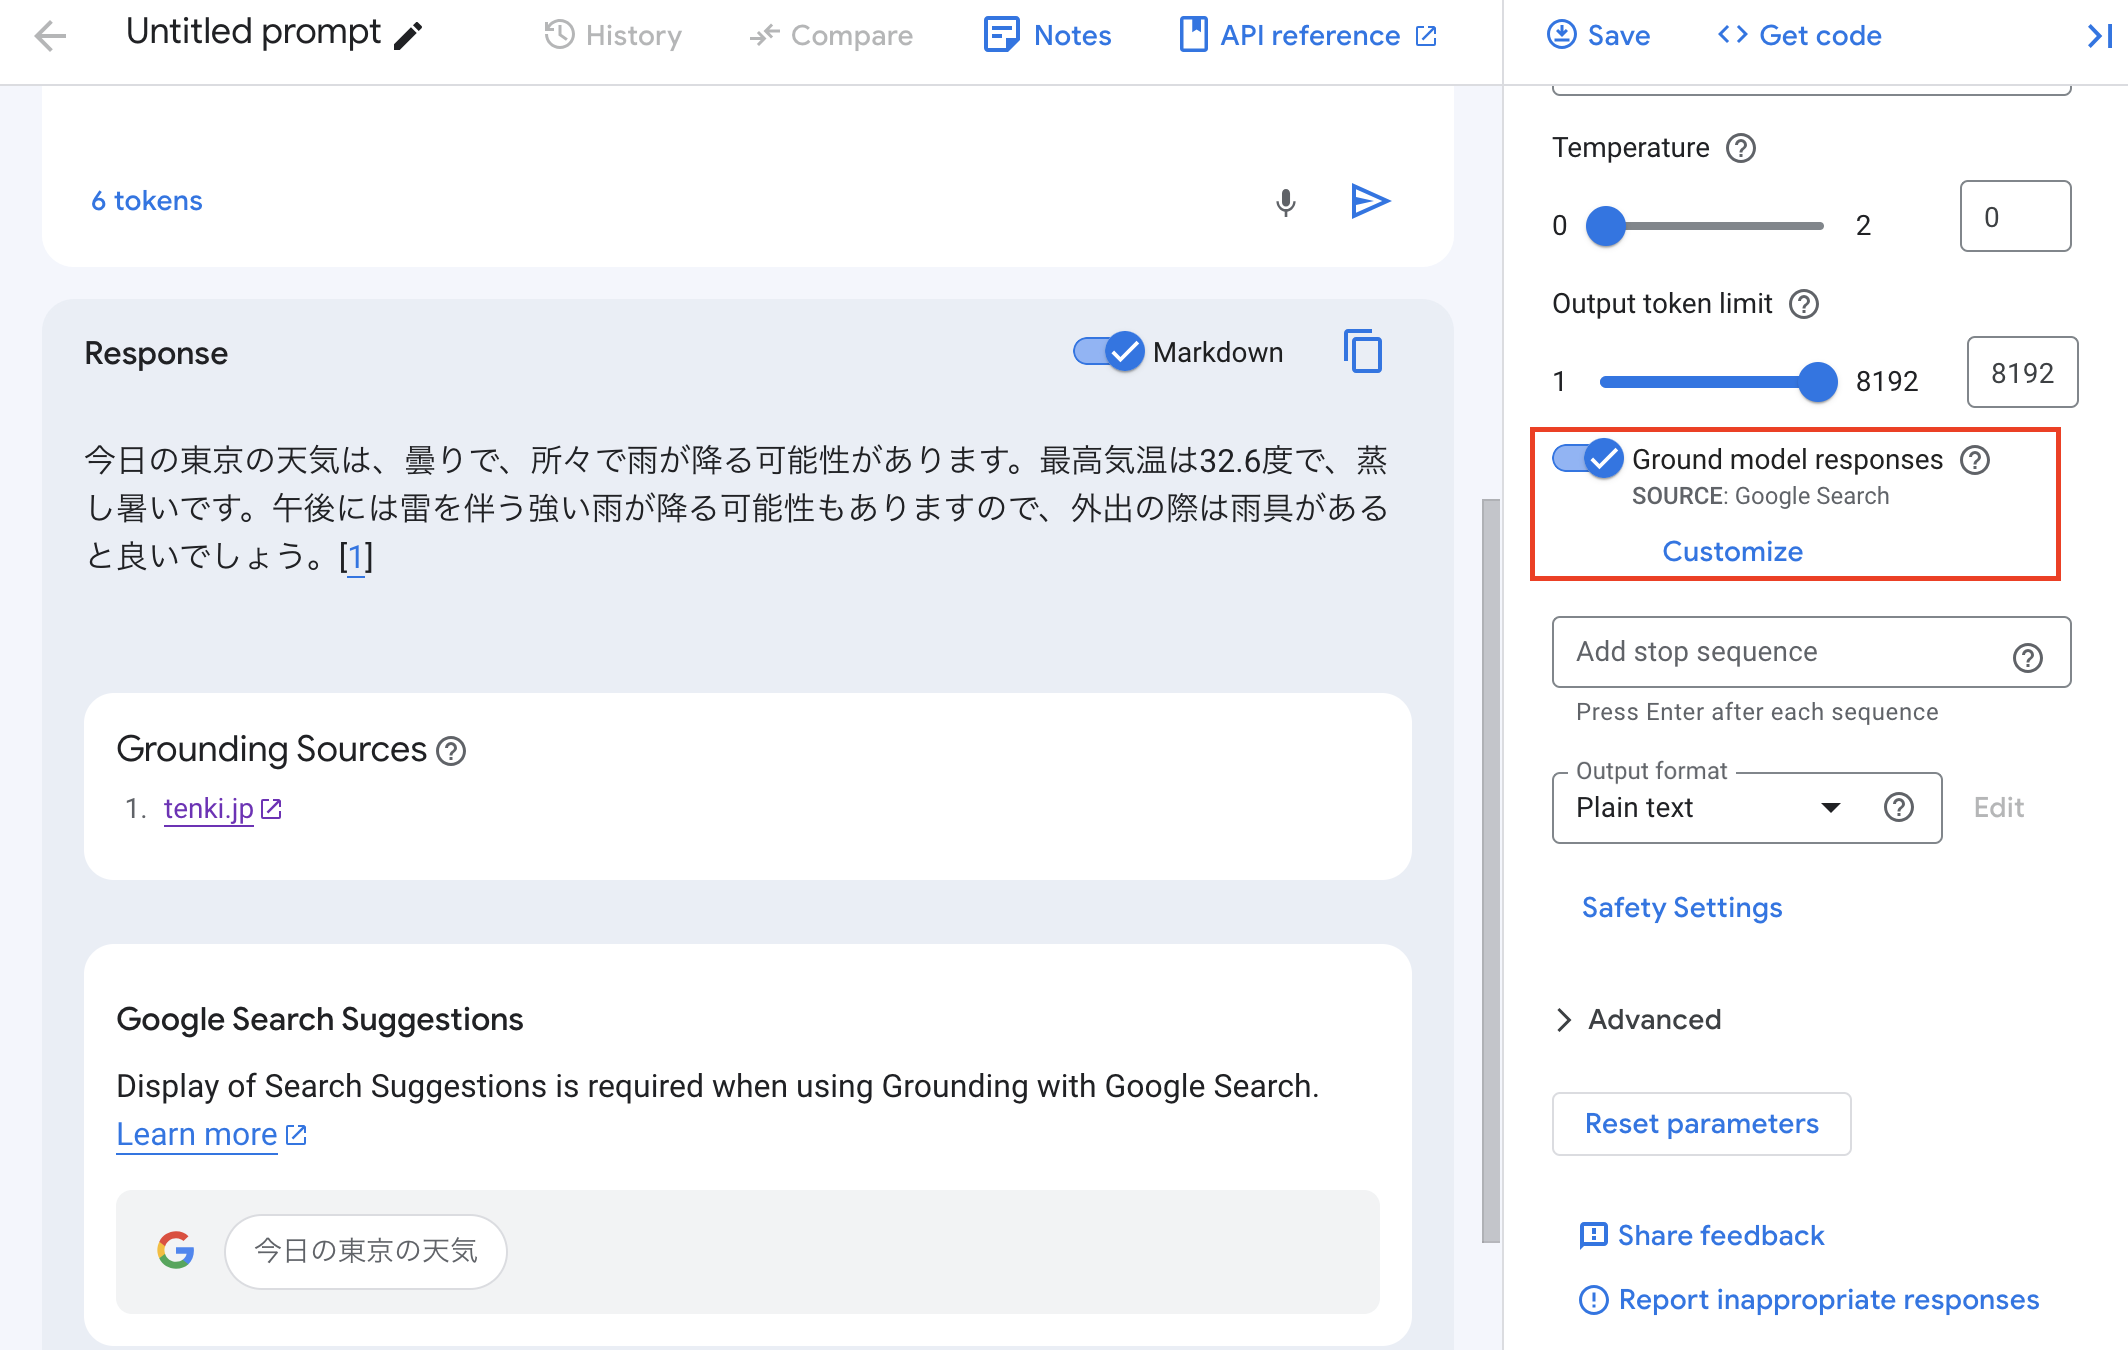Collapse the right settings panel icon

click(x=2098, y=36)
